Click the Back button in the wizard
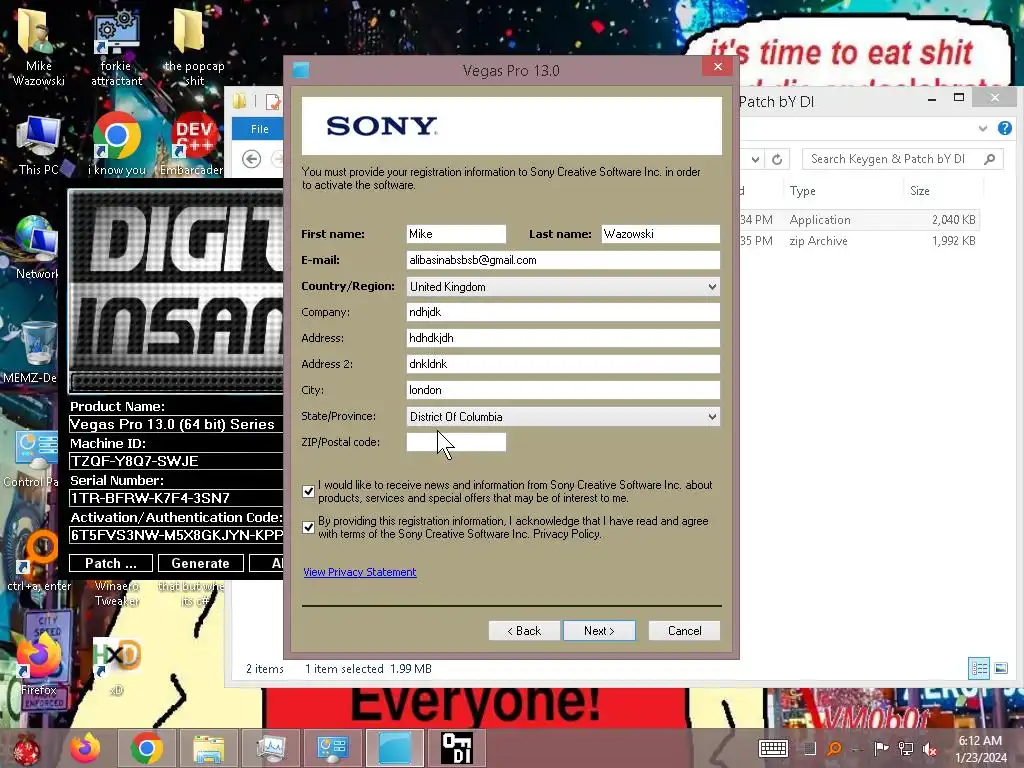 tap(524, 631)
